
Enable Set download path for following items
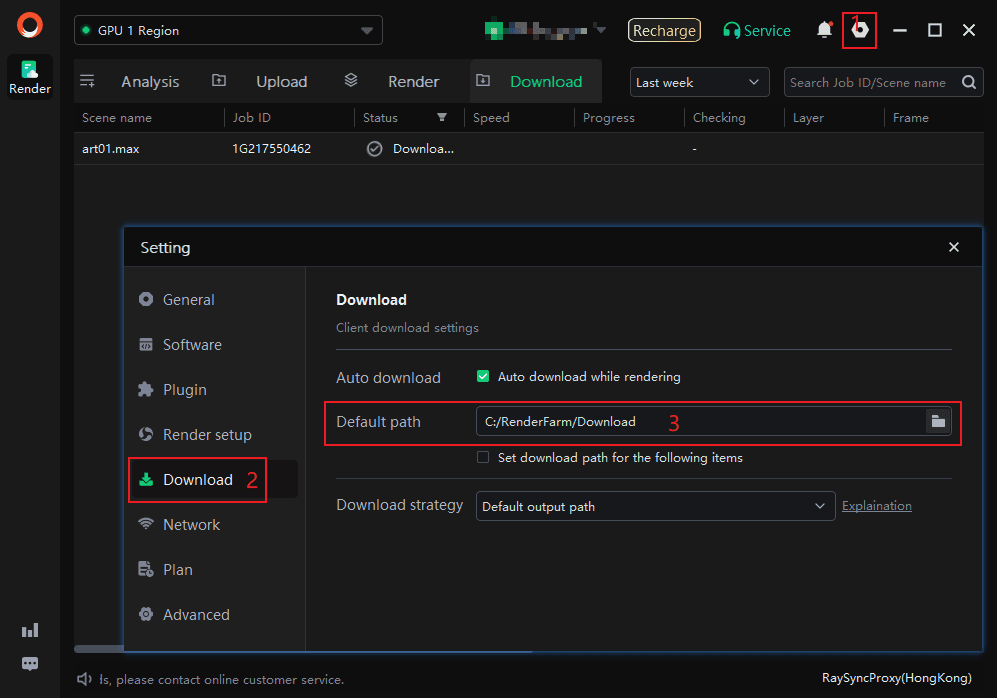483,458
